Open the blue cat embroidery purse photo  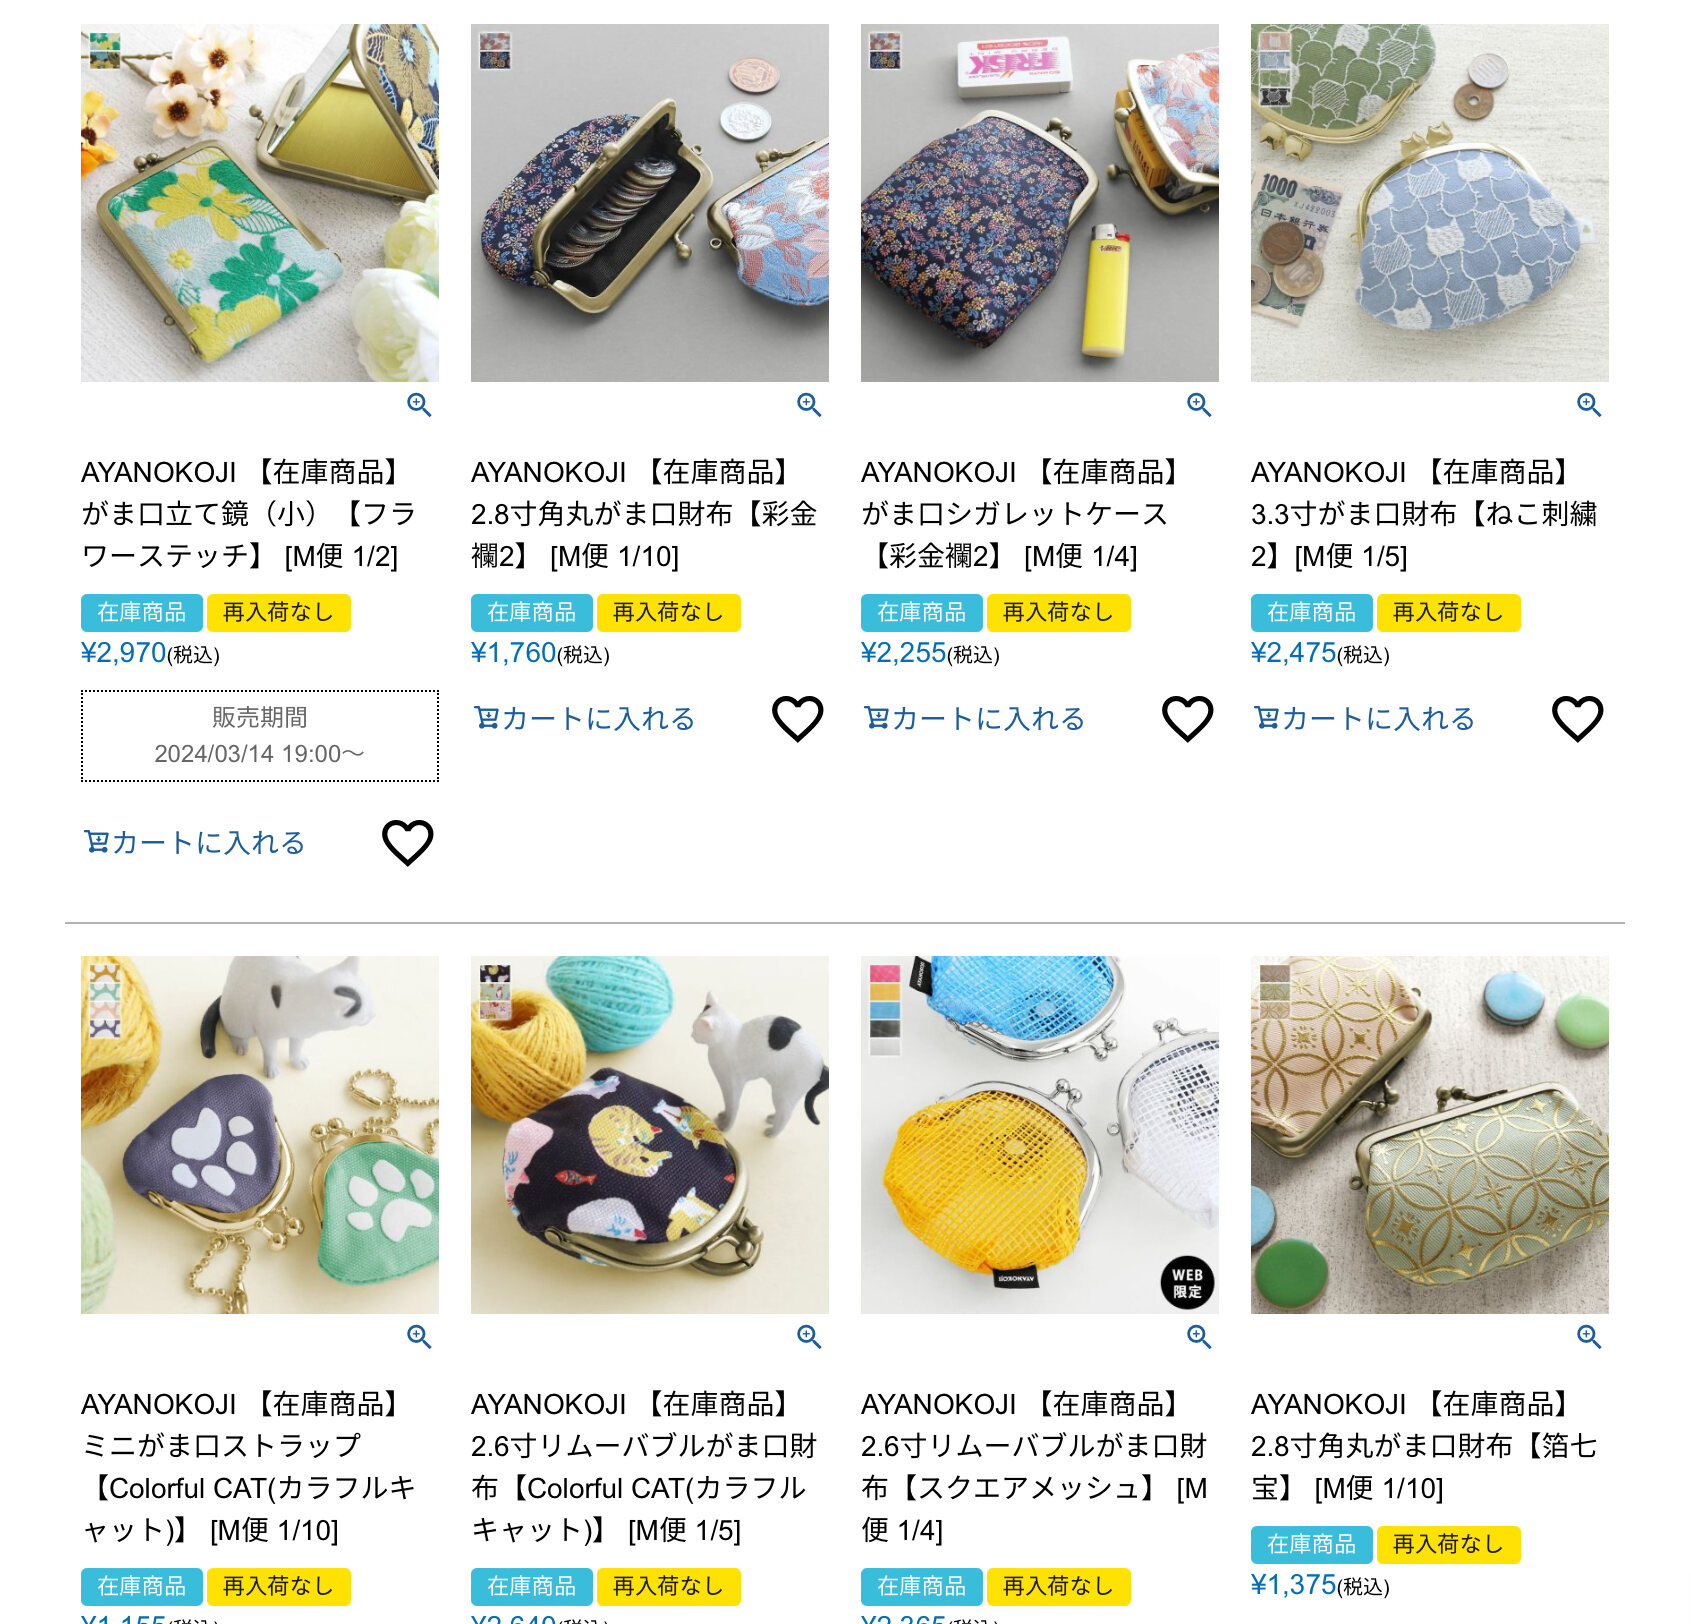pos(1430,203)
